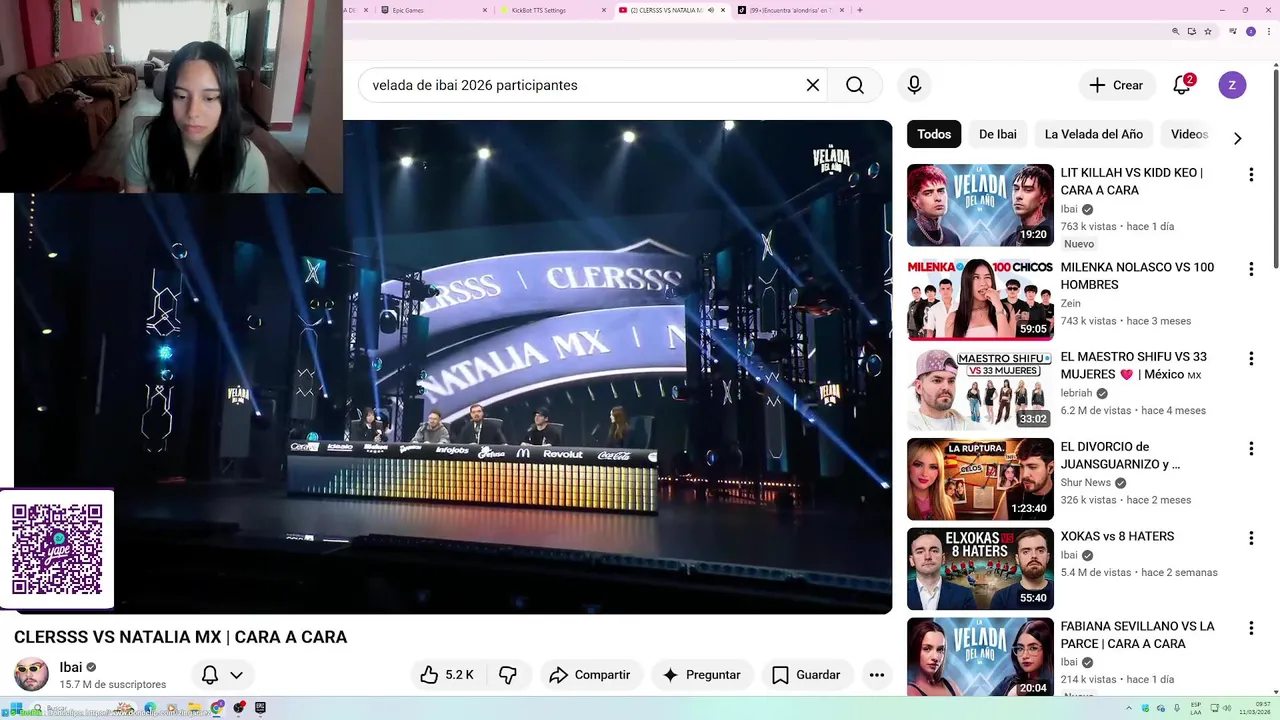Open LA RUPTURA divorcio thumbnail
This screenshot has height=720, width=1280.
click(x=980, y=479)
